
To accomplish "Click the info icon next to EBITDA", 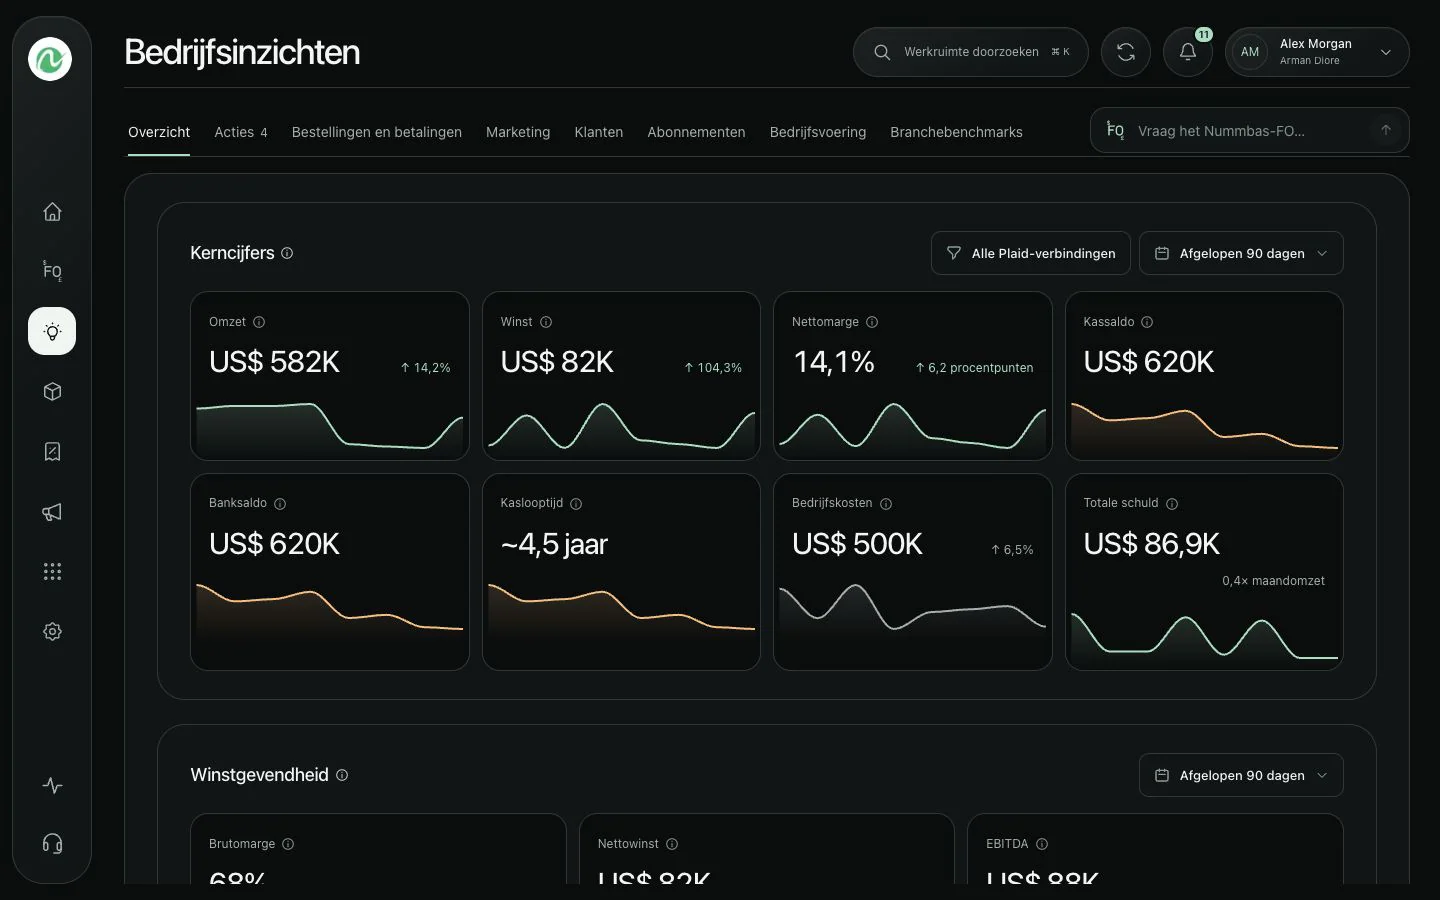I will click(1042, 844).
